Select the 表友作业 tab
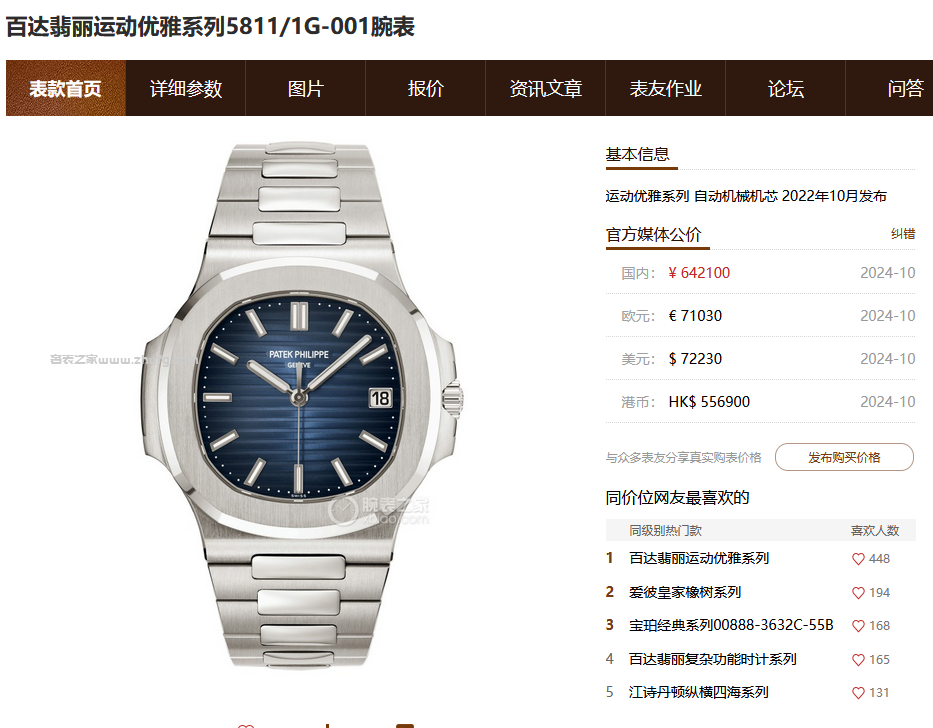Screen dimensions: 933x728 pos(665,88)
